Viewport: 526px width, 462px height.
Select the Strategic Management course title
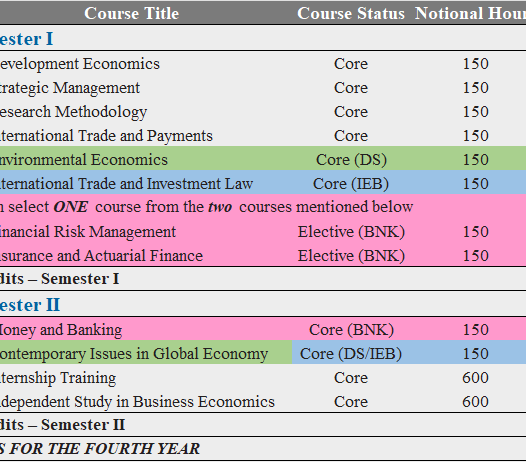[69, 88]
